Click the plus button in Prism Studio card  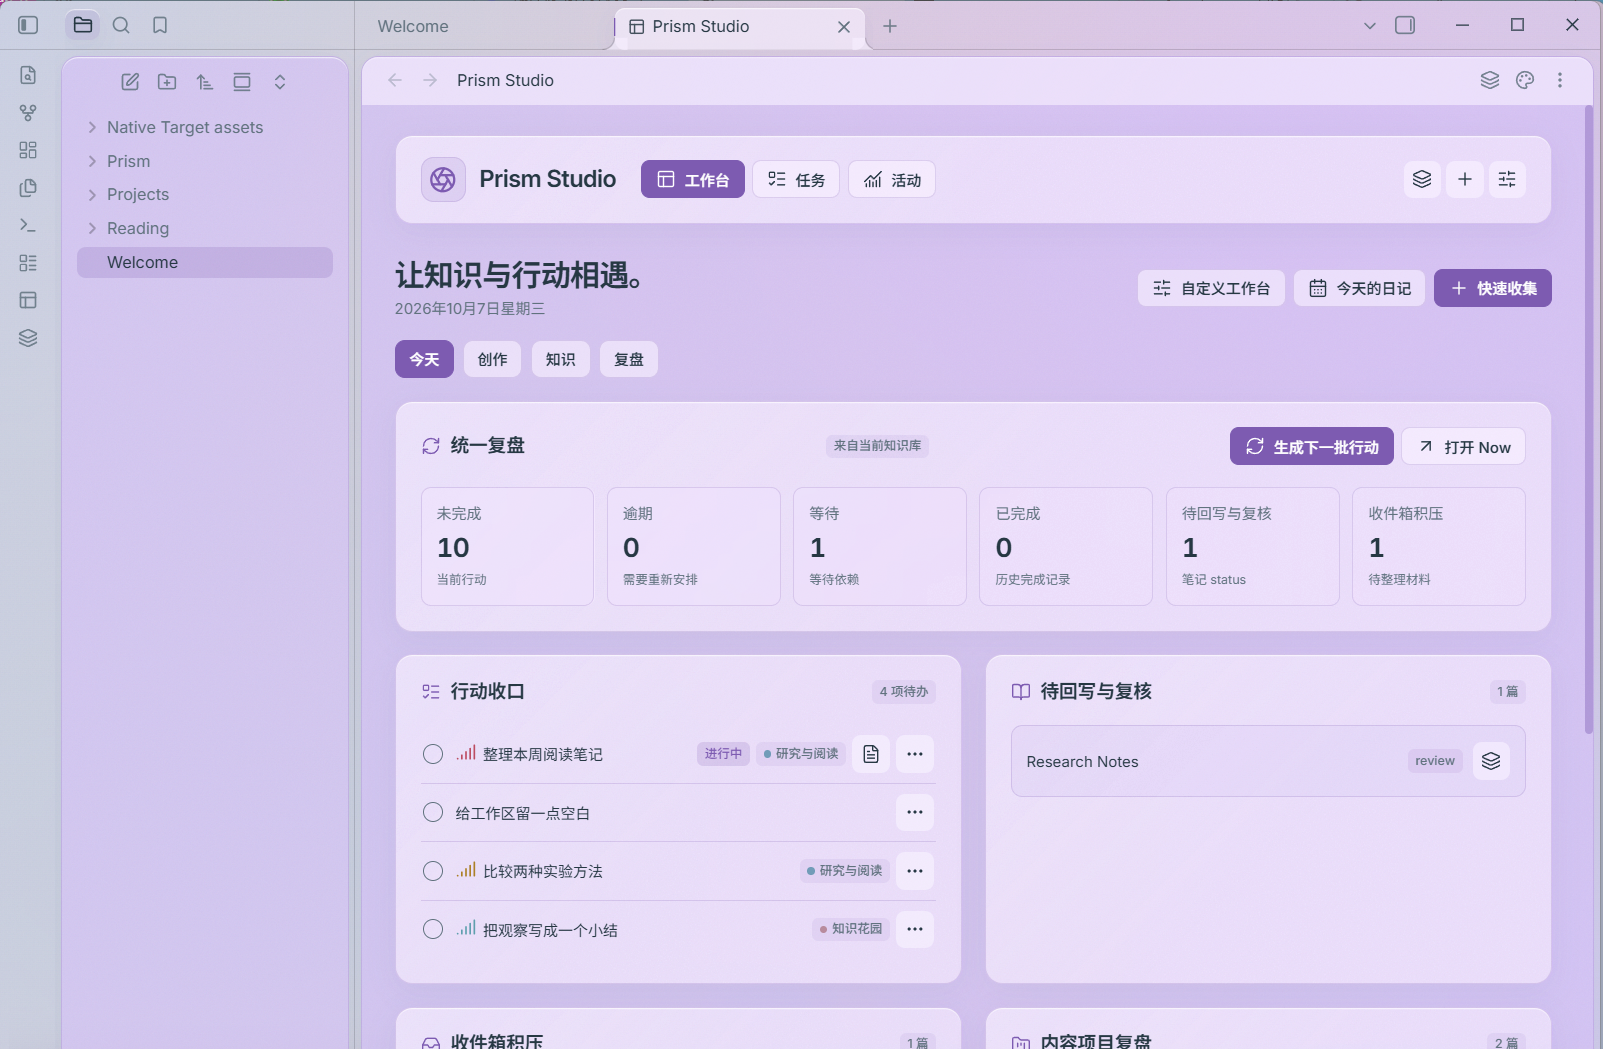[1465, 179]
